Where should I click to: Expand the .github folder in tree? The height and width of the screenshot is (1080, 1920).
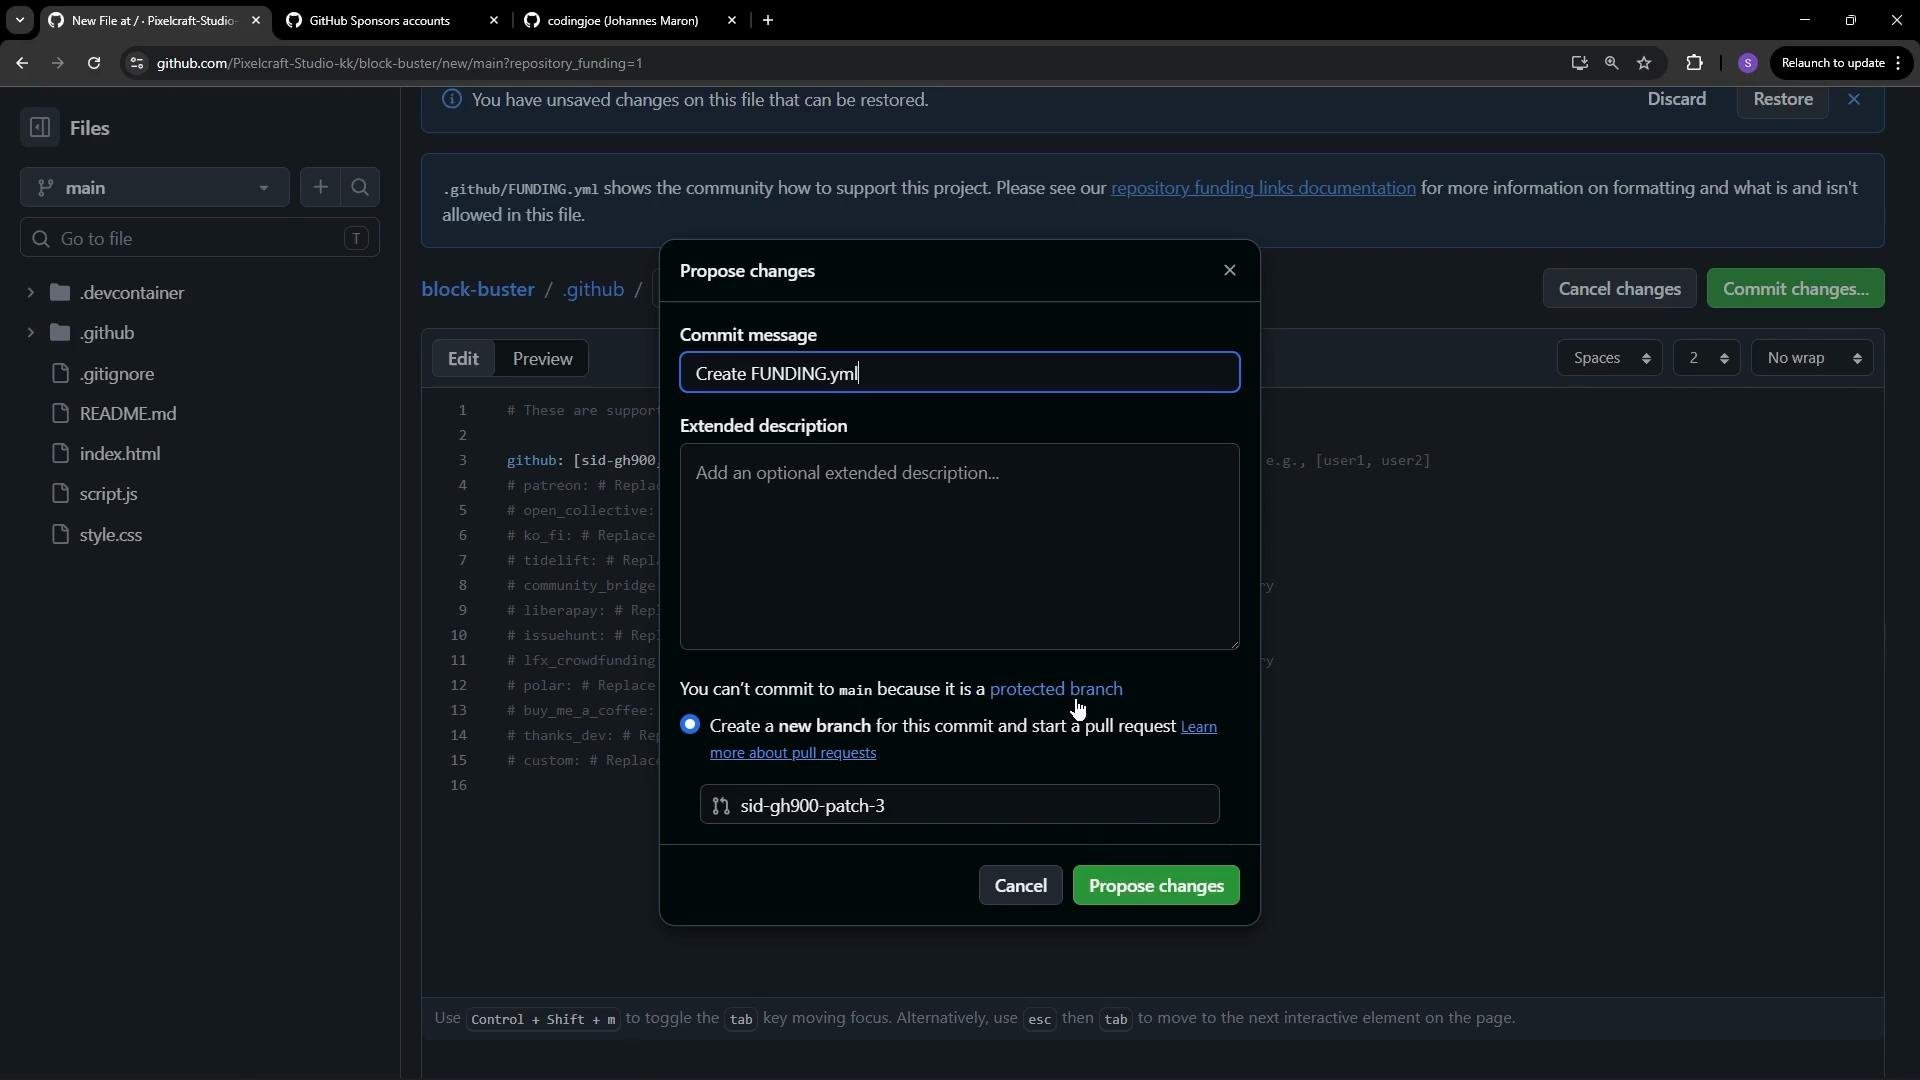coord(30,333)
